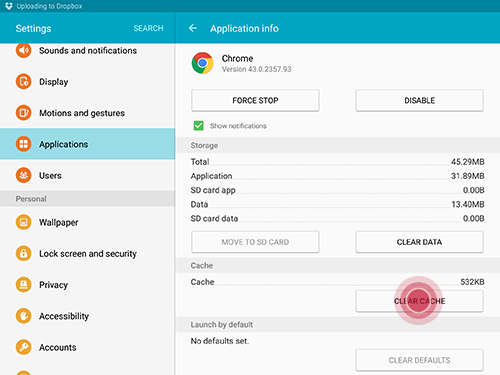Open Accessibility settings
Screen dimensions: 500x375
(x=87, y=316)
